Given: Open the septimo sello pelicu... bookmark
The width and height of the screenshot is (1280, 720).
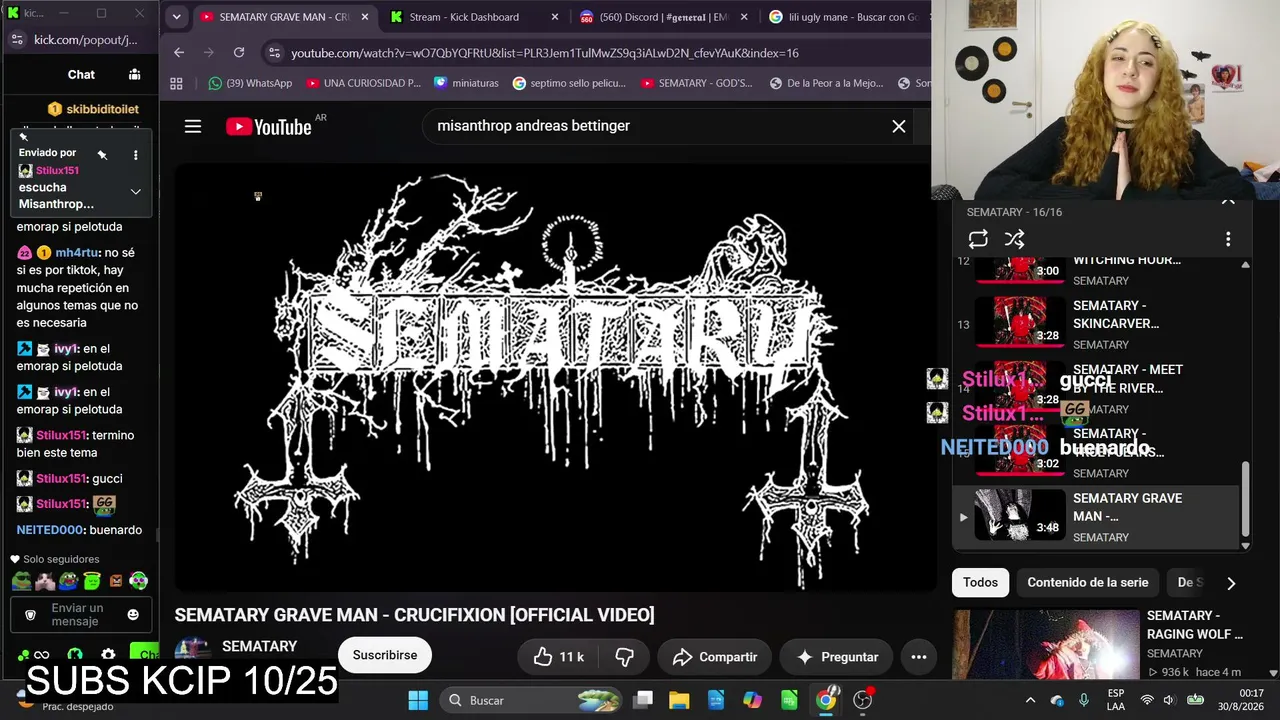Looking at the screenshot, I should click(569, 83).
